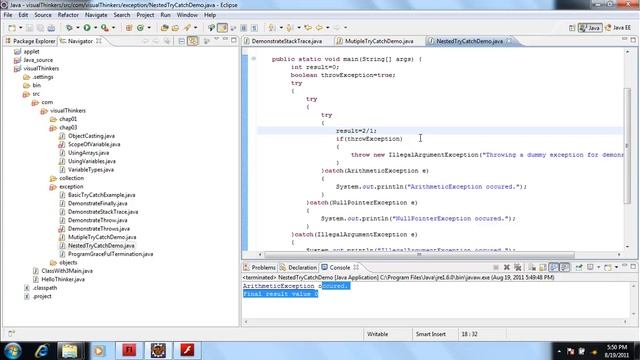Open the Refactor menu
Image resolution: width=640 pixels, height=360 pixels.
tap(68, 15)
